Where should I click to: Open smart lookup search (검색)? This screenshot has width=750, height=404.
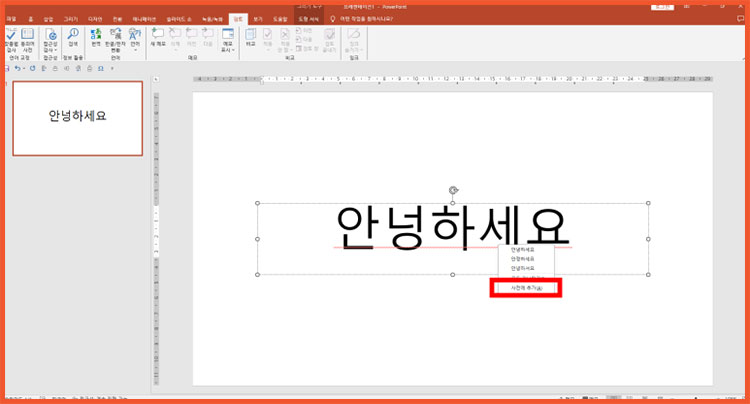click(73, 37)
